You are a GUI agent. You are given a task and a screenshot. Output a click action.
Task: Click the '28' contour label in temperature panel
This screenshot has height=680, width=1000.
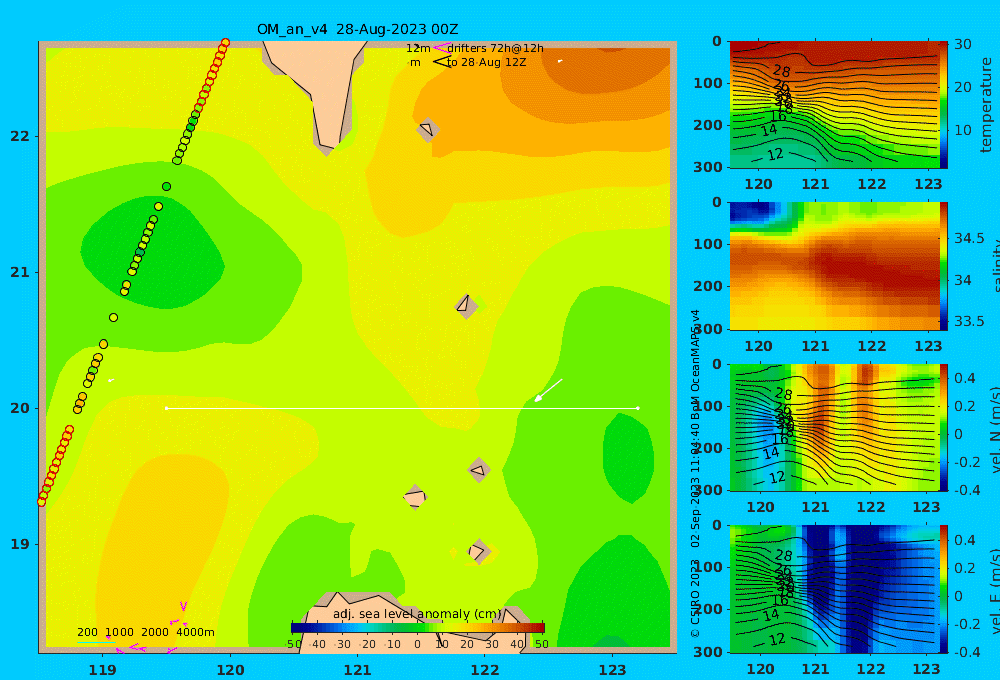tap(782, 71)
